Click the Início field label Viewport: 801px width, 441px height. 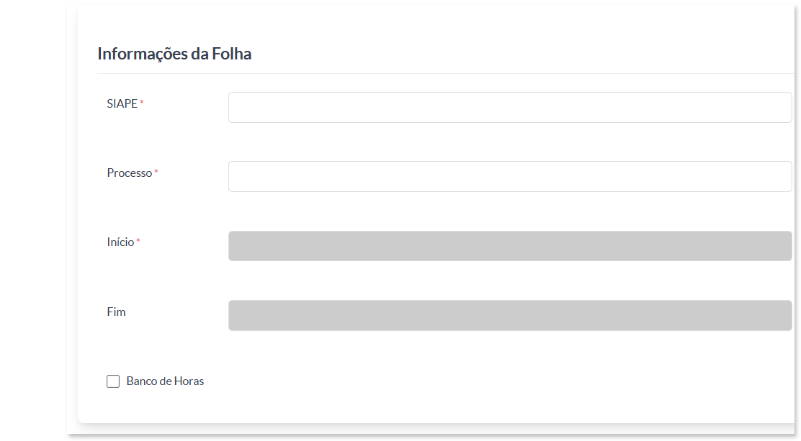pos(120,242)
